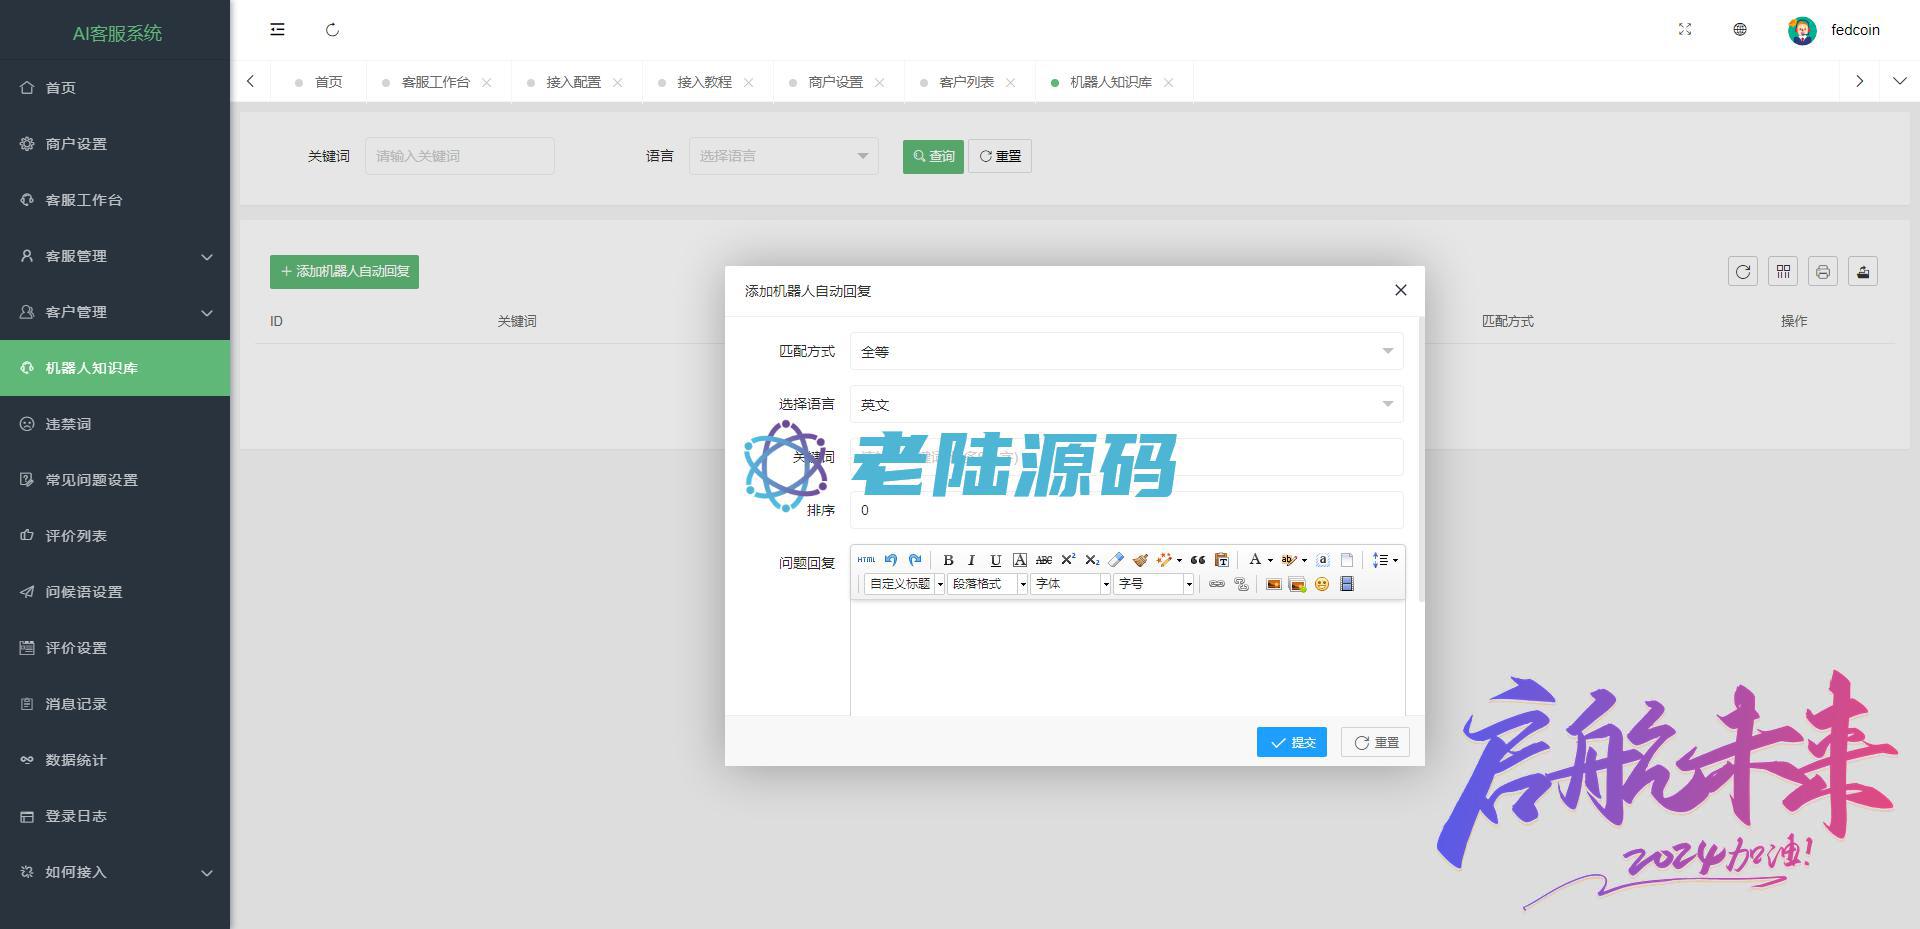The image size is (1920, 929).
Task: Click the paste as plain text icon
Action: coord(1221,560)
